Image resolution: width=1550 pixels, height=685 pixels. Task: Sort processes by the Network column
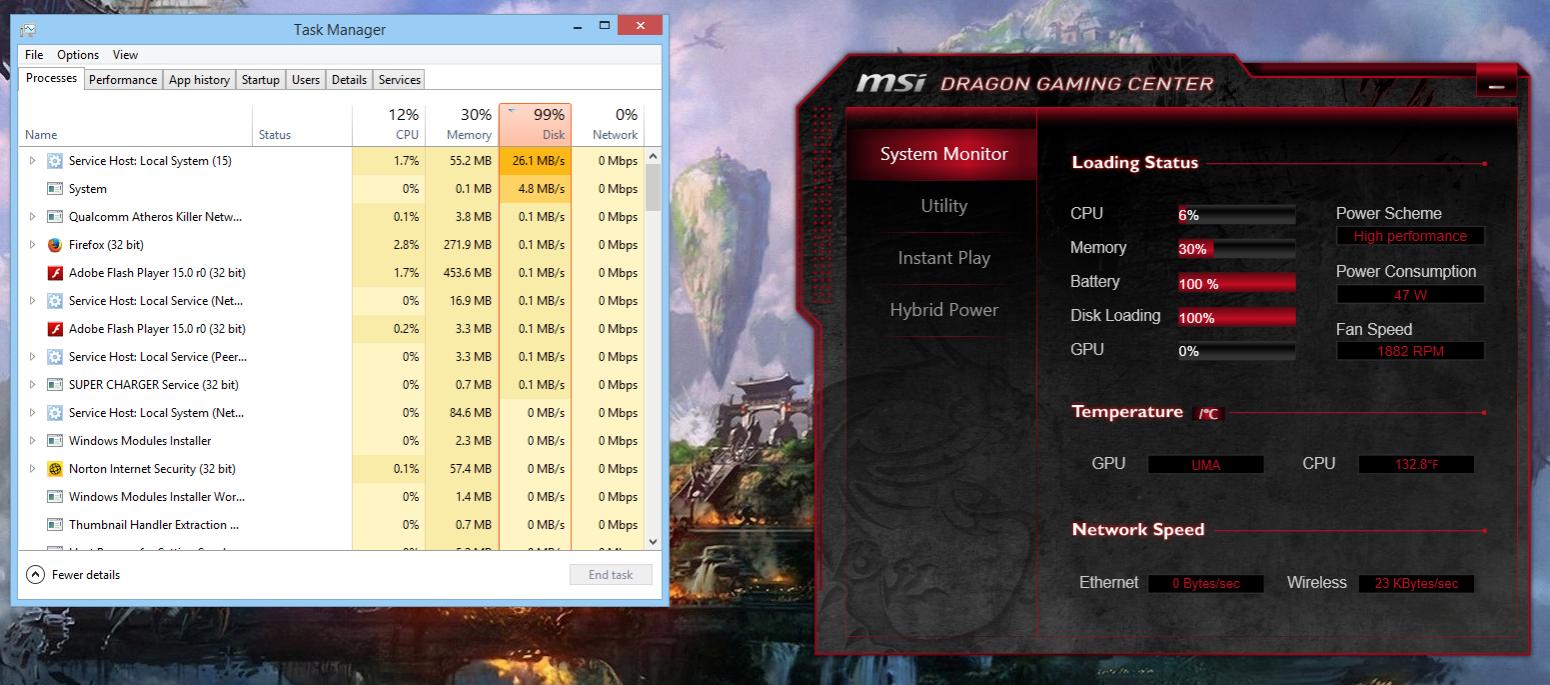(x=608, y=124)
